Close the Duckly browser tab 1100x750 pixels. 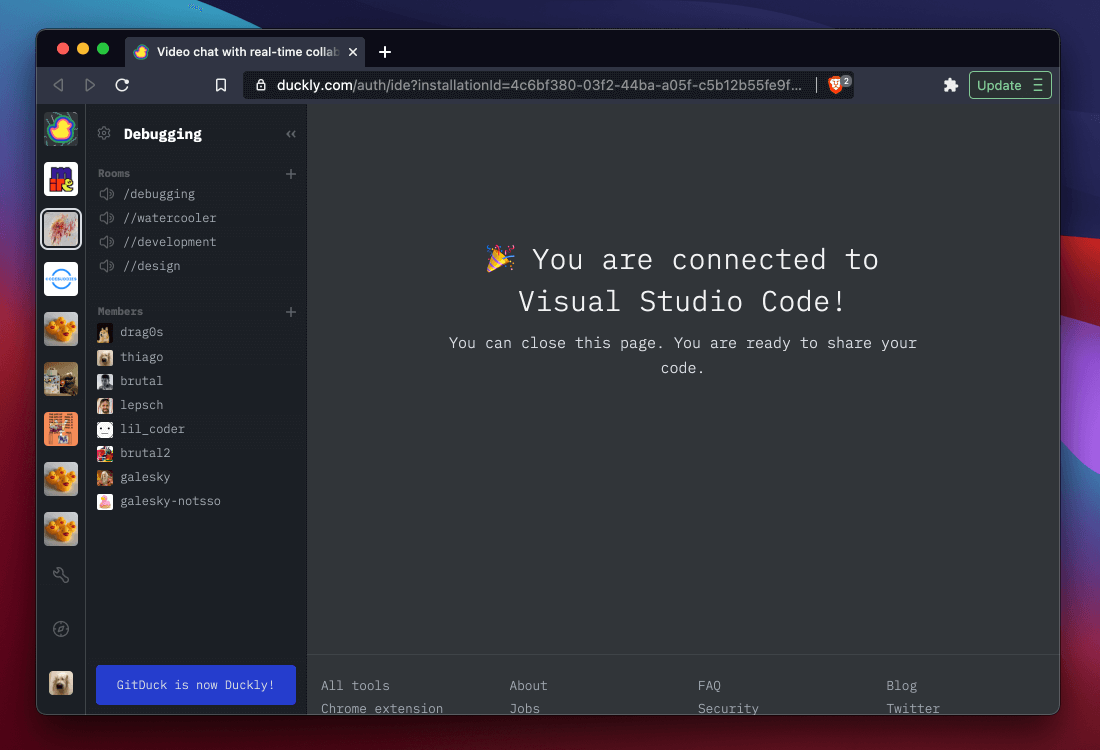353,52
